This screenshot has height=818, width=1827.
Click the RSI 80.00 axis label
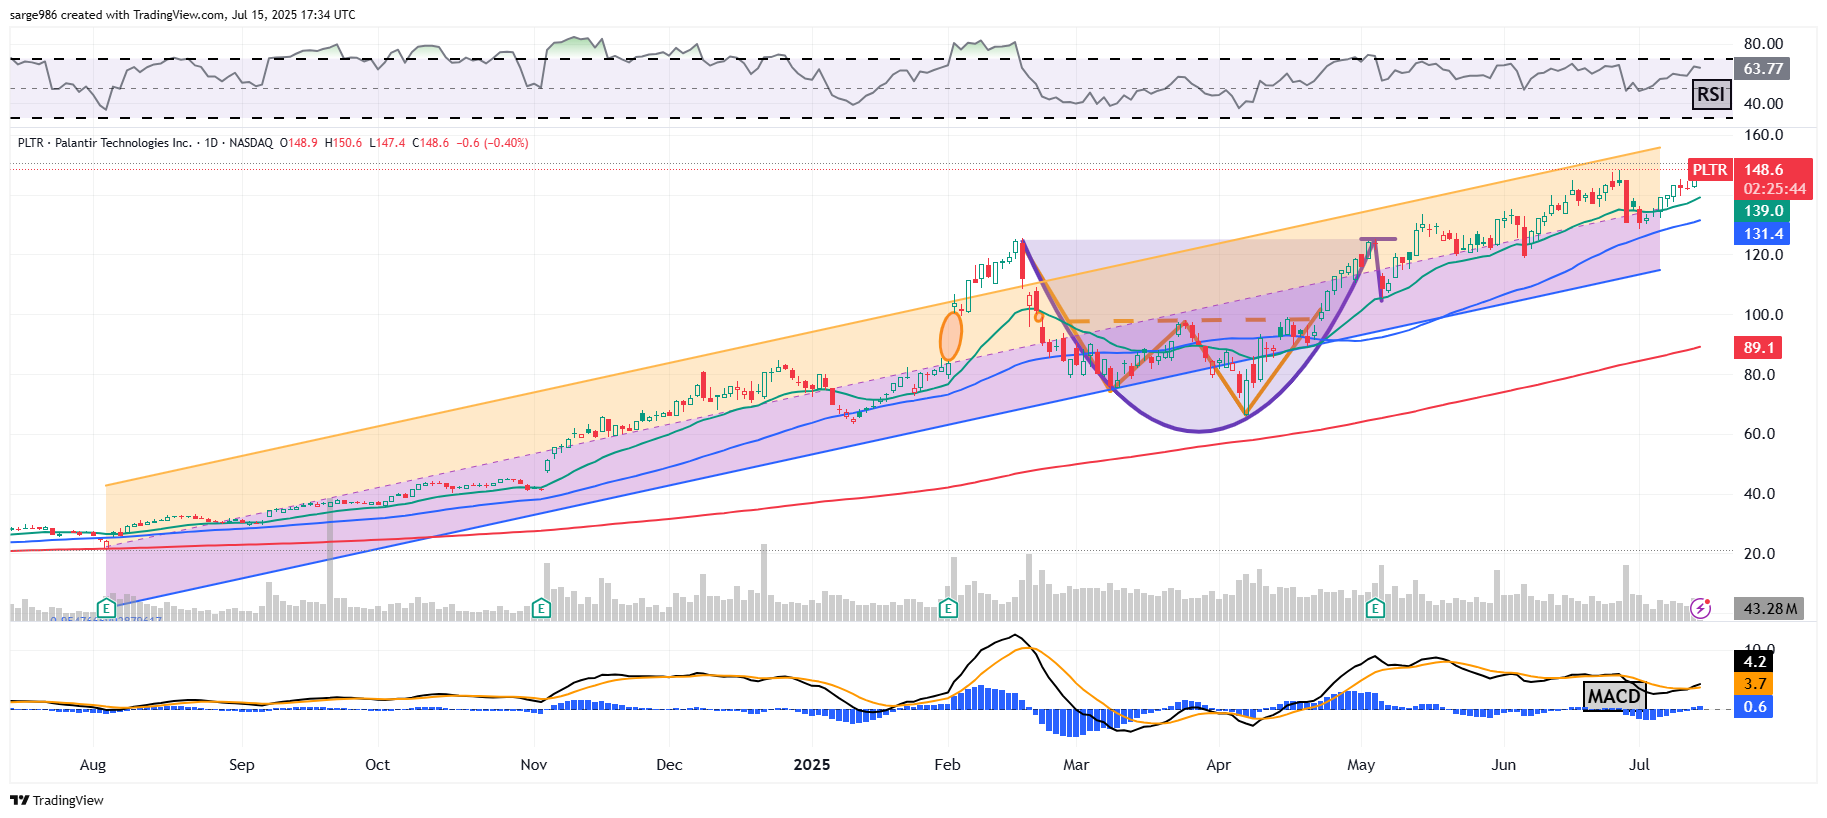(x=1763, y=44)
